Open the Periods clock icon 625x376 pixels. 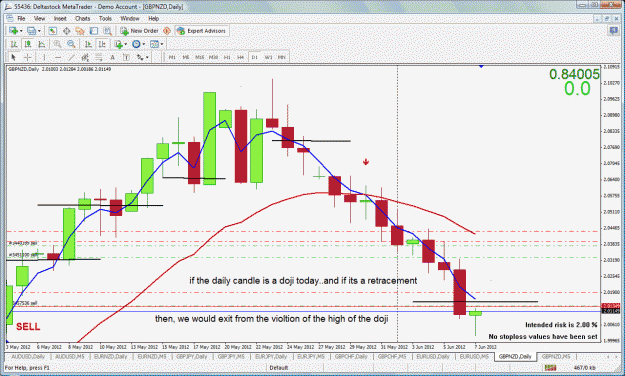click(136, 44)
